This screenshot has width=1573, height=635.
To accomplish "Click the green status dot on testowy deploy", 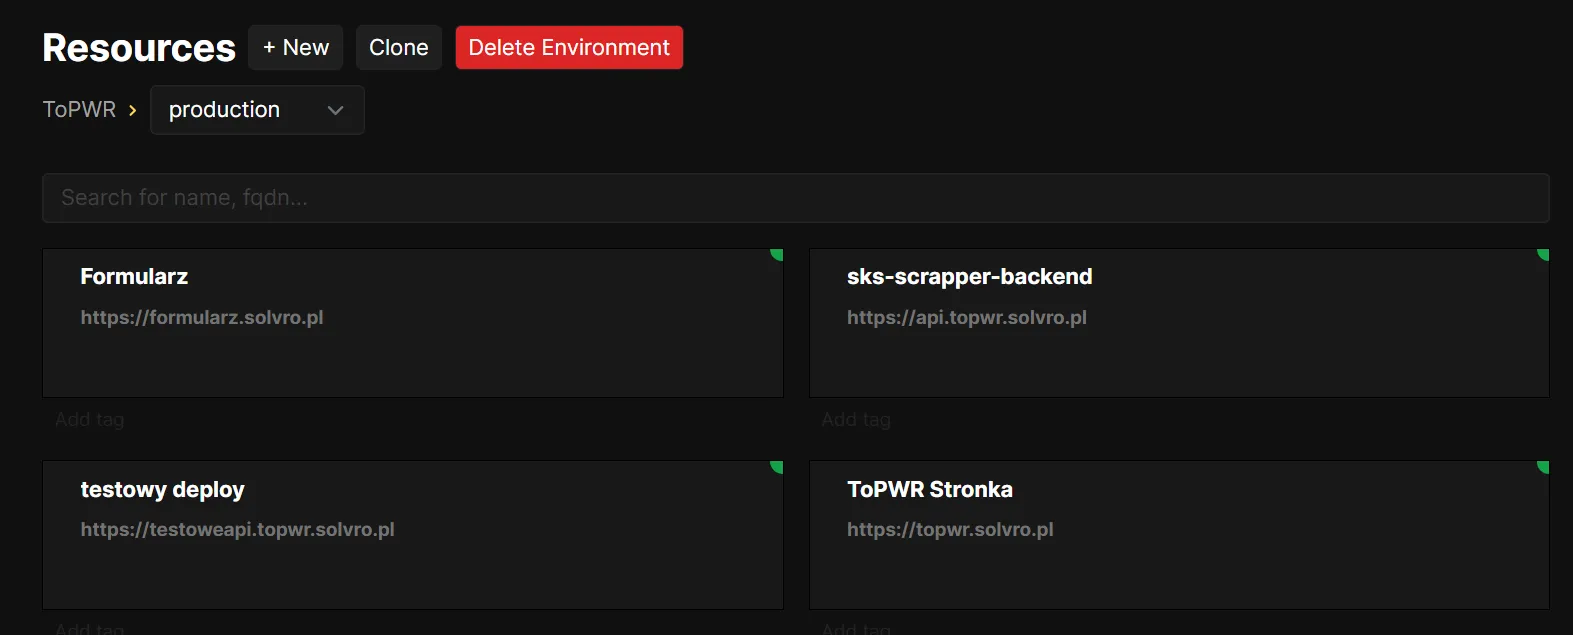I will pos(777,466).
